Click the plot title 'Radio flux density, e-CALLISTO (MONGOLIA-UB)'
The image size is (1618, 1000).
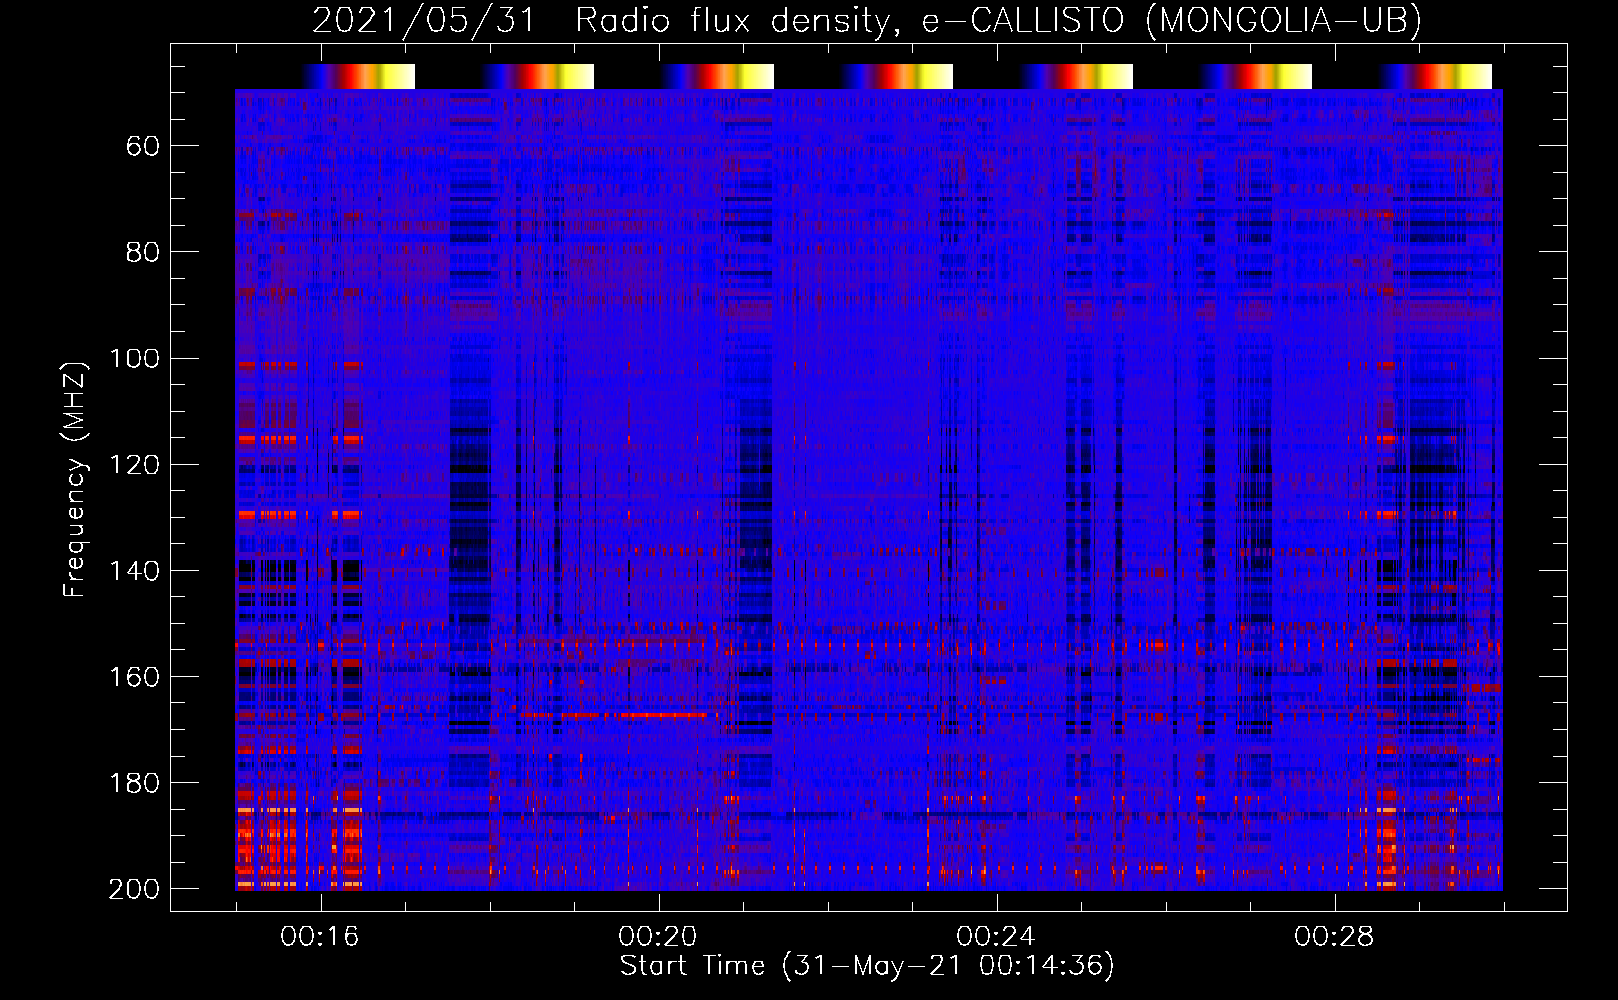pyautogui.click(x=998, y=21)
